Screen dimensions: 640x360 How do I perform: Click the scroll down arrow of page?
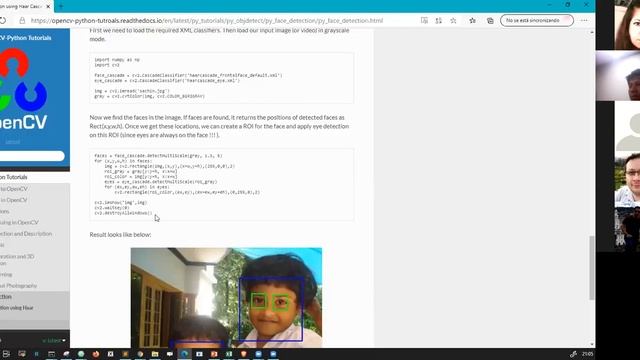click(x=592, y=344)
